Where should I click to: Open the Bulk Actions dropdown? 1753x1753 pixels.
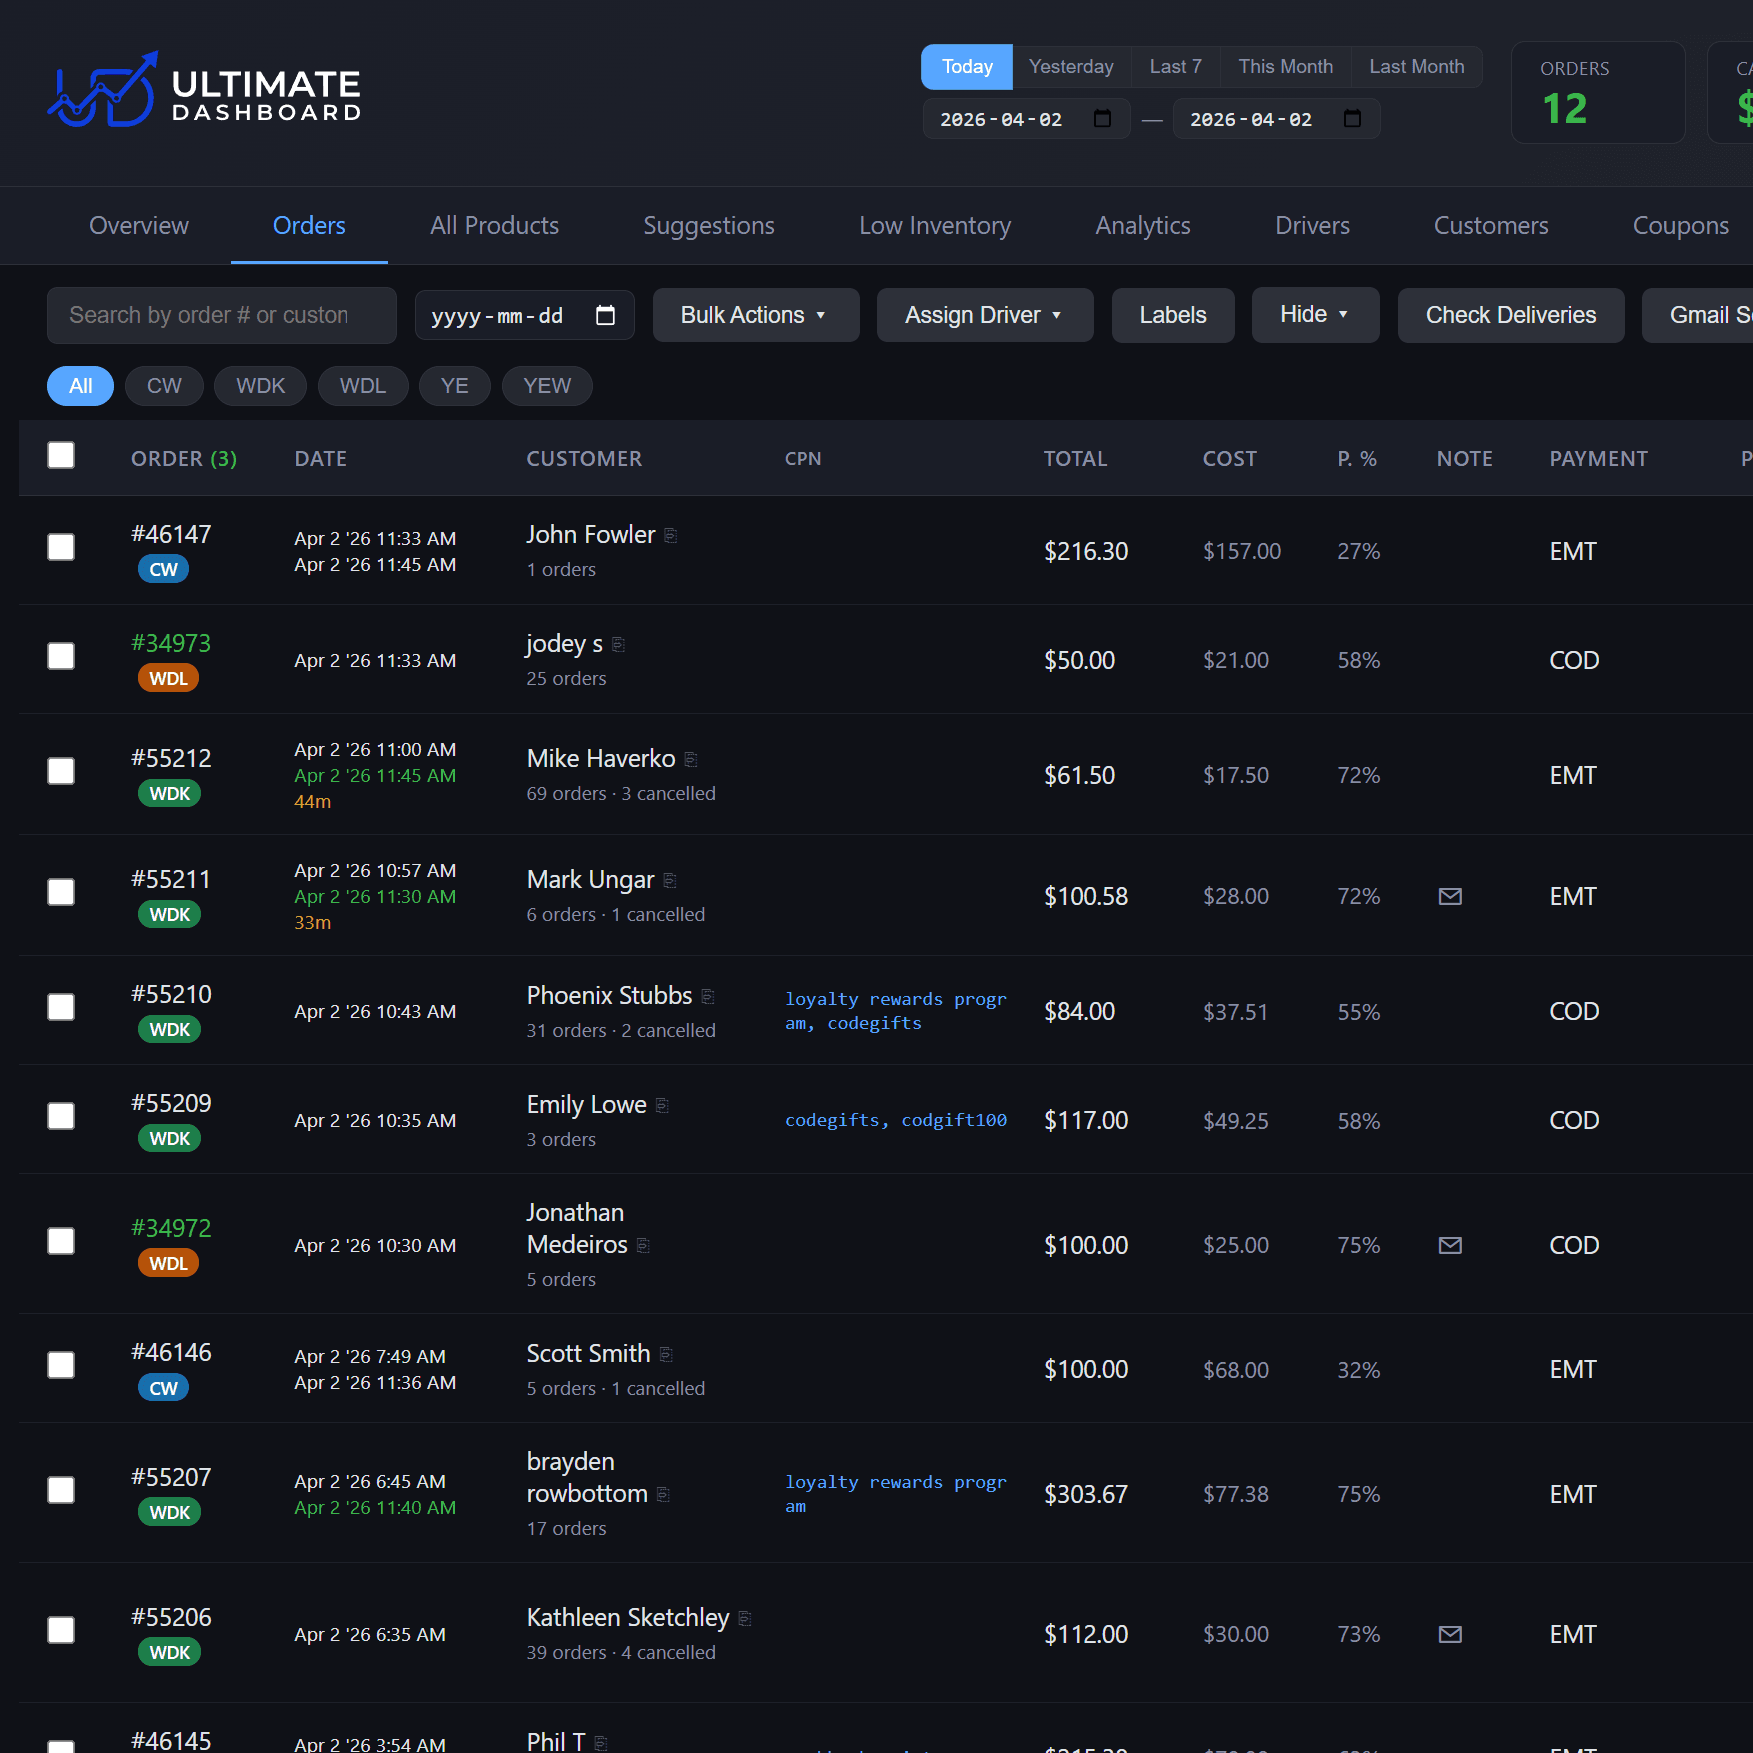coord(756,315)
